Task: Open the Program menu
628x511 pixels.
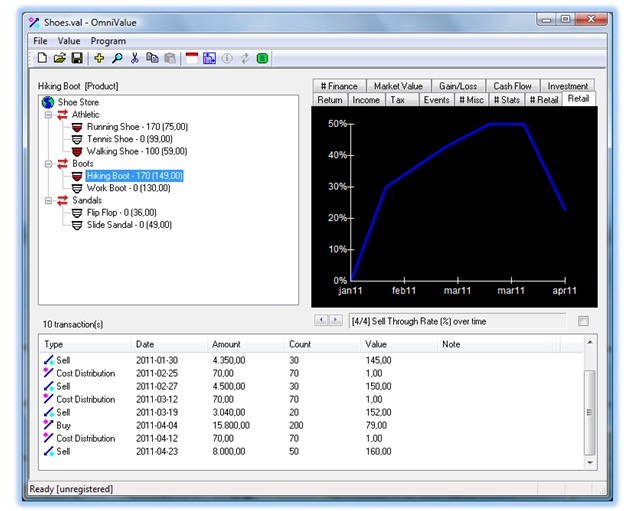Action: click(x=108, y=41)
